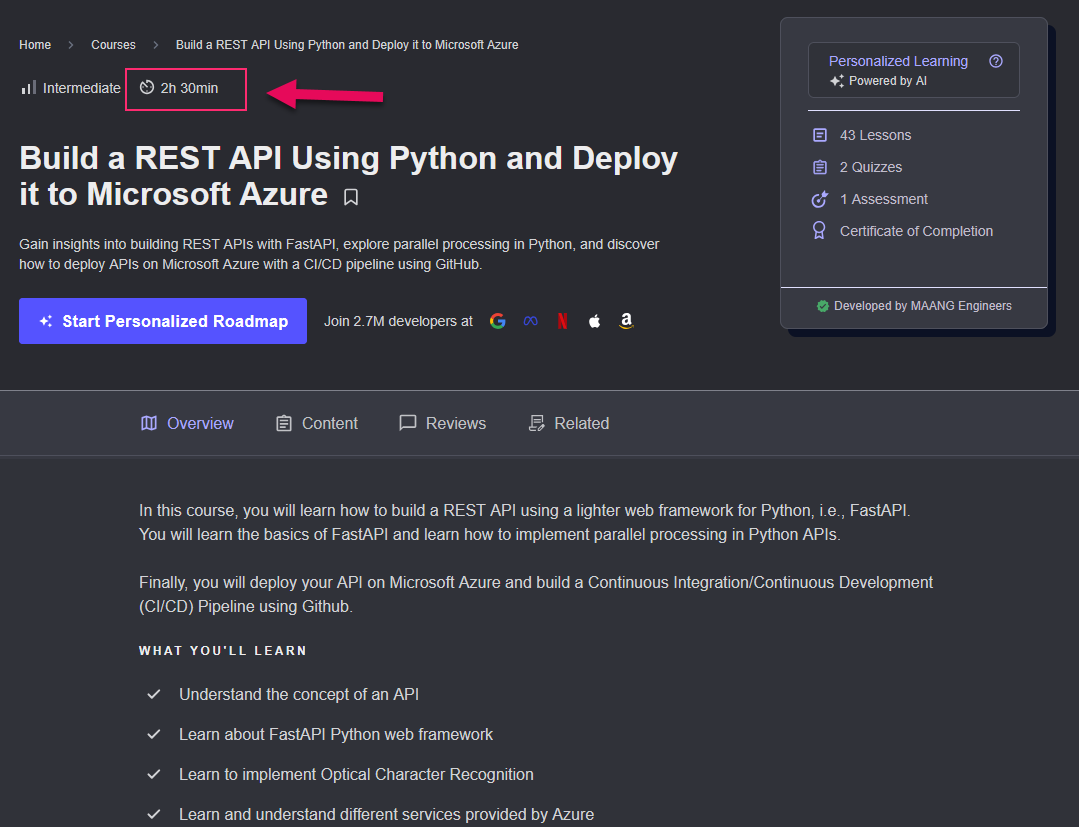Click the course name breadcrumb link
The height and width of the screenshot is (827, 1079).
click(x=347, y=45)
